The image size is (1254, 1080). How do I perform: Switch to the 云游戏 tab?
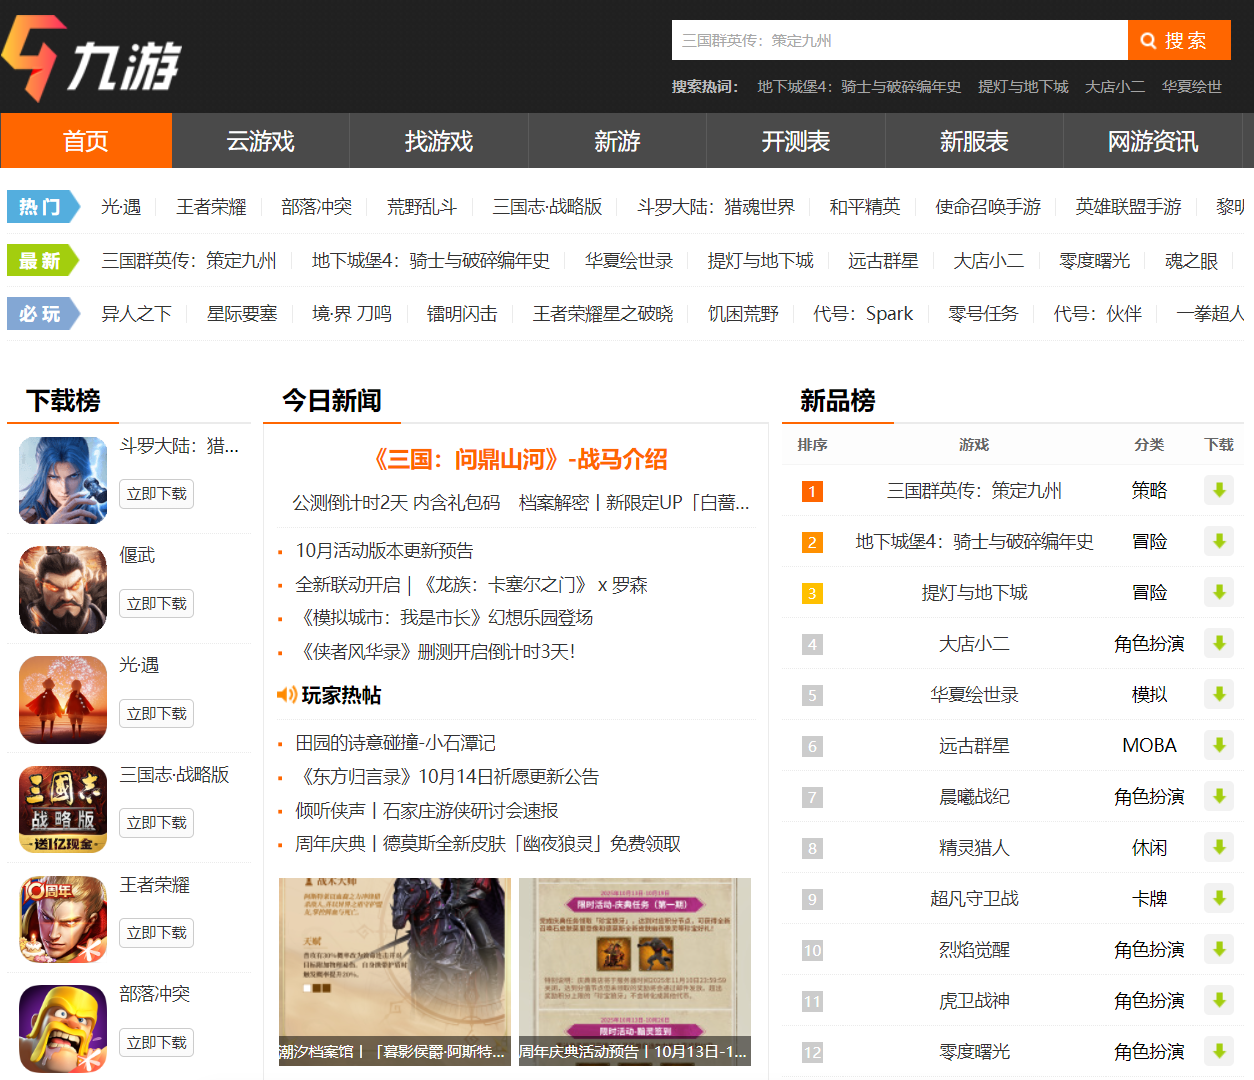click(x=260, y=141)
